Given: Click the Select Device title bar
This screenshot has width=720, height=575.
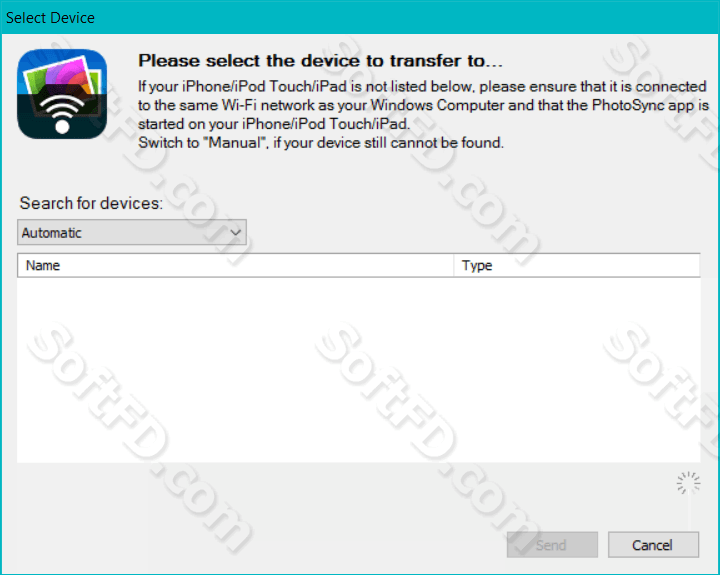Looking at the screenshot, I should coord(360,17).
